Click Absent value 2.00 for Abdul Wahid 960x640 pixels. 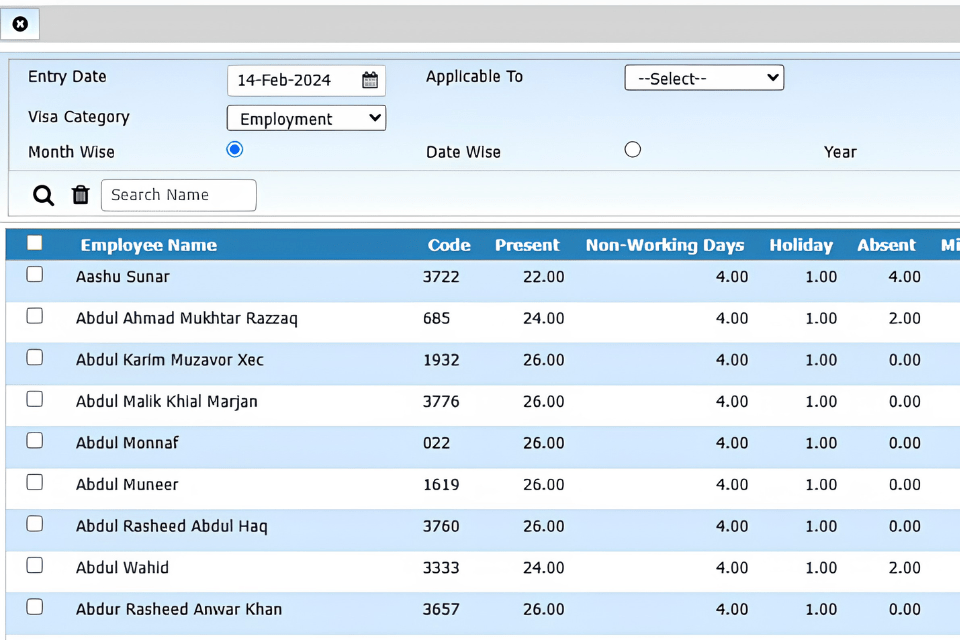[x=904, y=568]
